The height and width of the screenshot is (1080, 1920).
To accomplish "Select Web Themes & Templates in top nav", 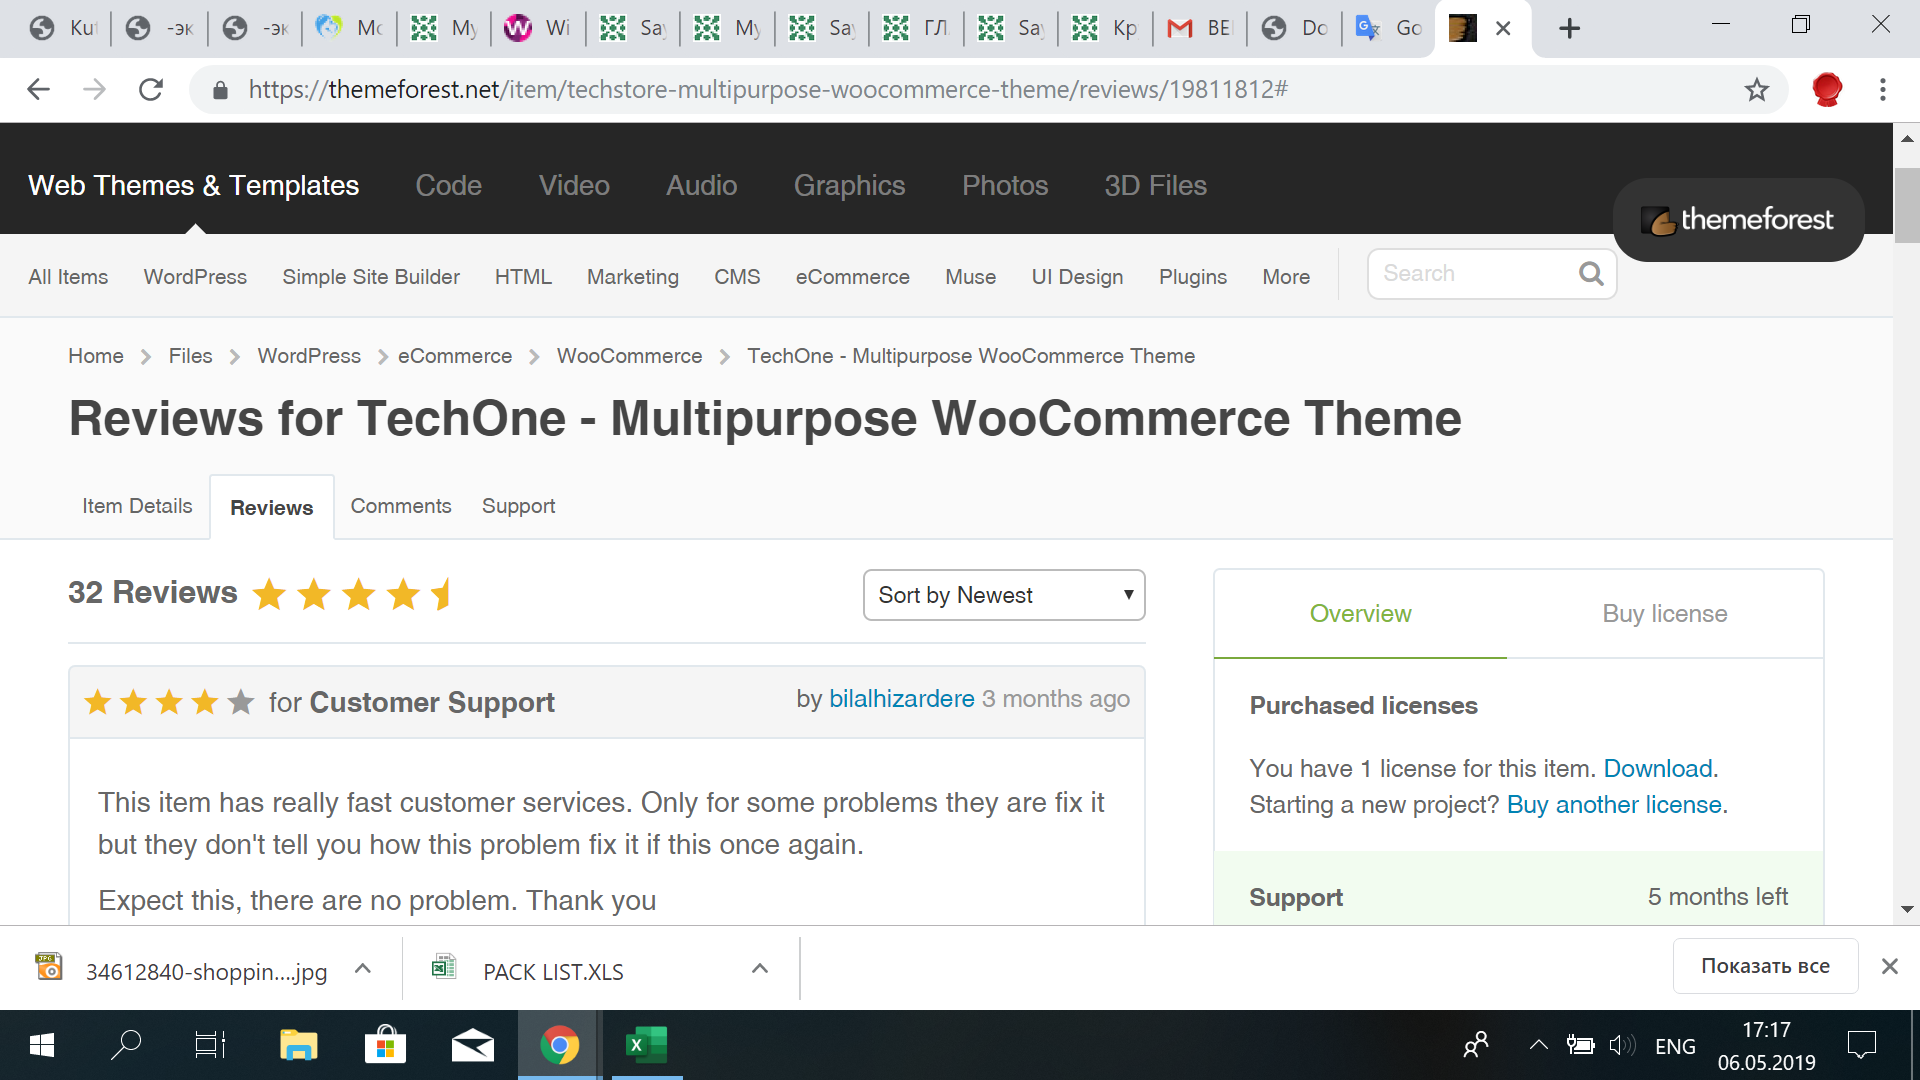I will [193, 185].
